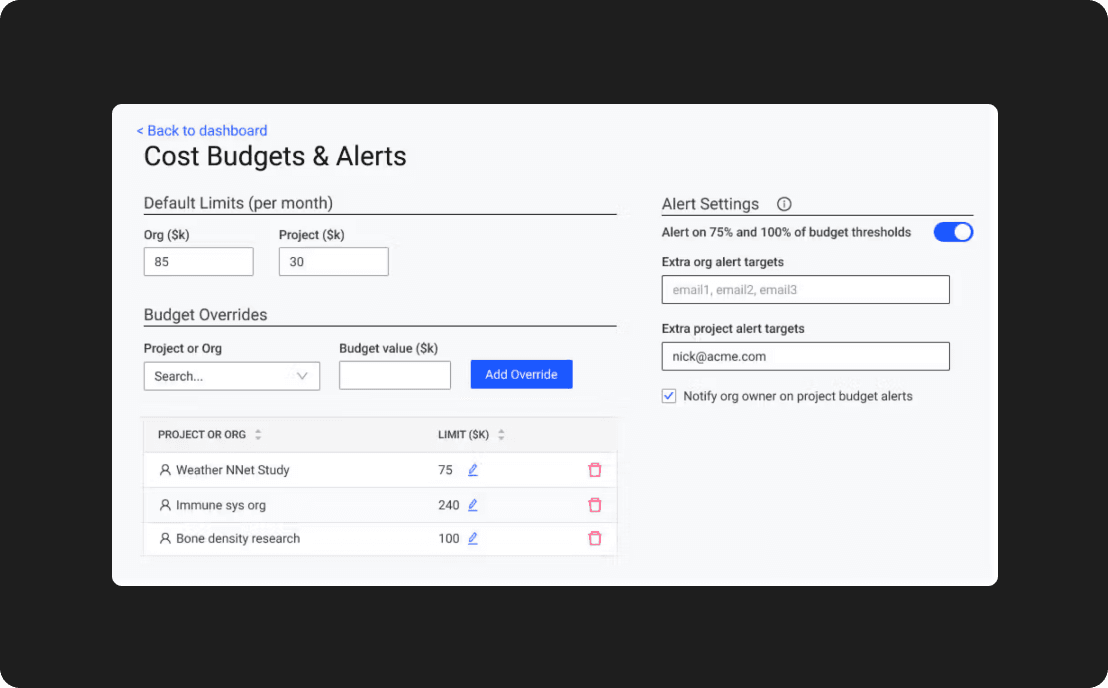Click the person icon beside Weather NNet Study
The height and width of the screenshot is (688, 1108).
[164, 469]
